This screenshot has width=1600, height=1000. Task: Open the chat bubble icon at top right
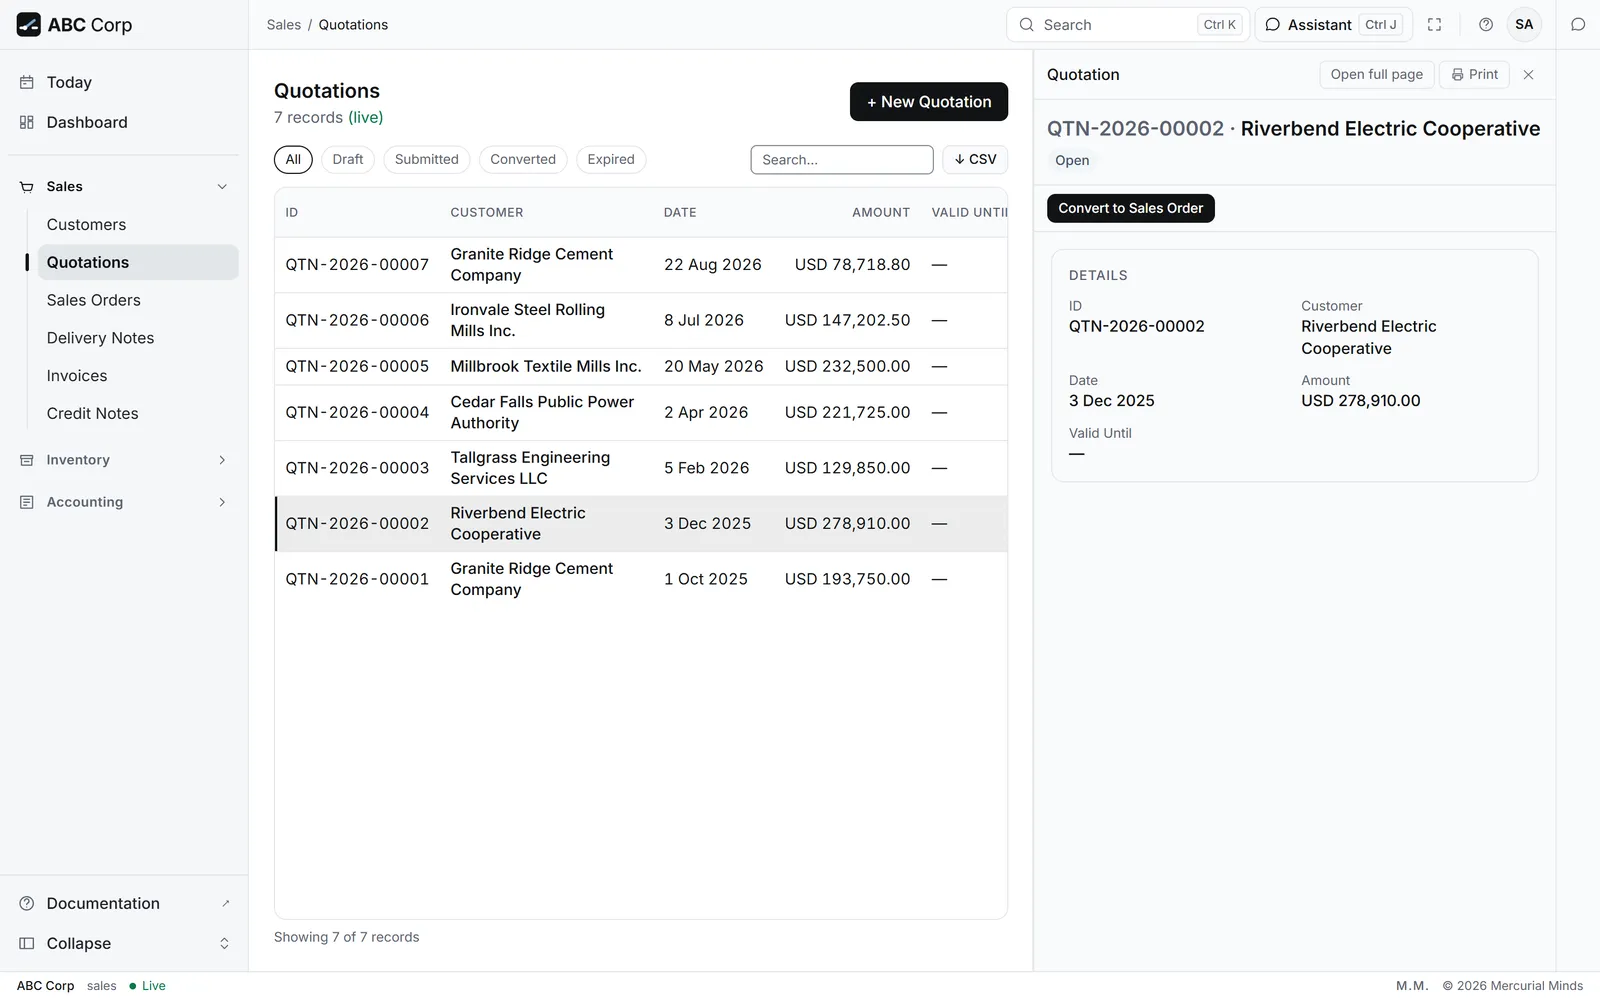(1578, 25)
